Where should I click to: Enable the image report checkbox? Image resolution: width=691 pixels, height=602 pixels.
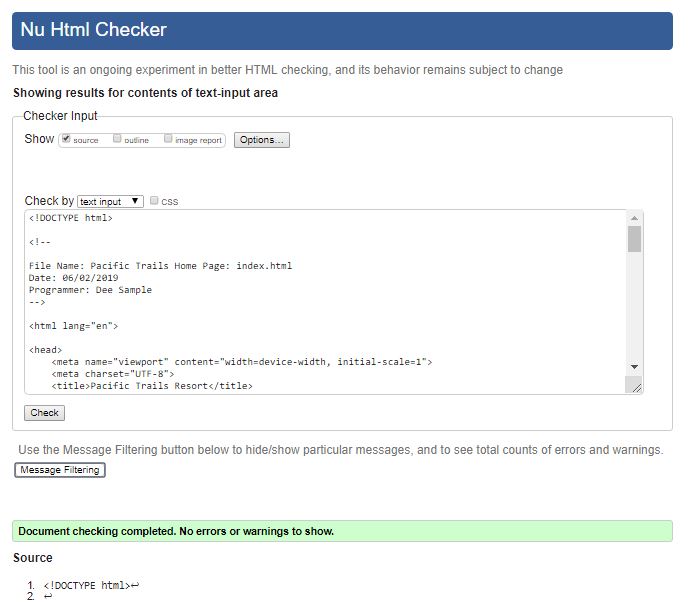(x=168, y=138)
